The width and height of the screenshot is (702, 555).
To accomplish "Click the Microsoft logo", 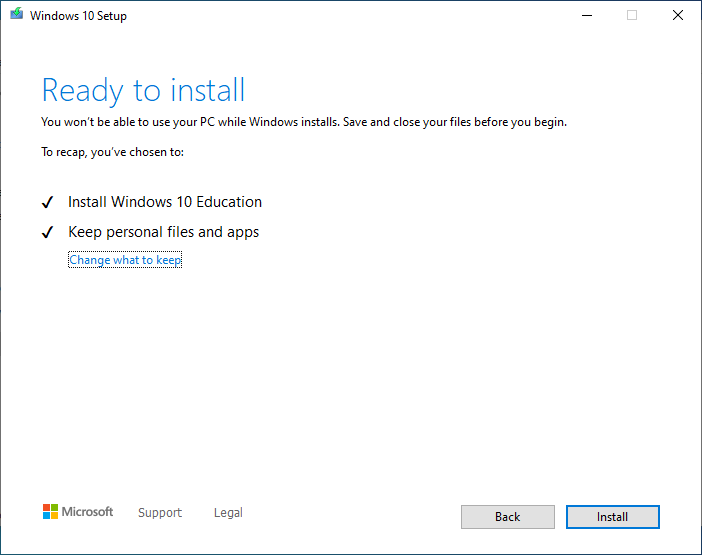I will [78, 512].
